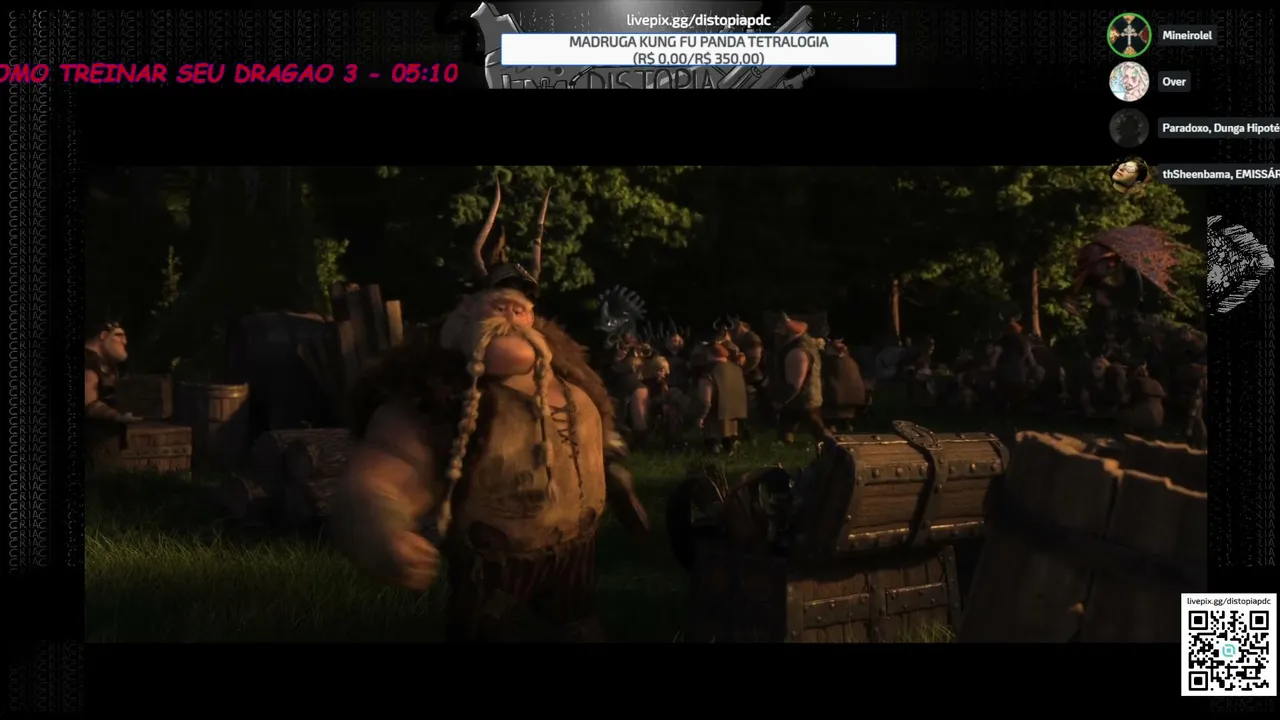This screenshot has height=720, width=1280.
Task: Open livepix.gg/distopiapdc link above QR code
Action: tap(1228, 601)
